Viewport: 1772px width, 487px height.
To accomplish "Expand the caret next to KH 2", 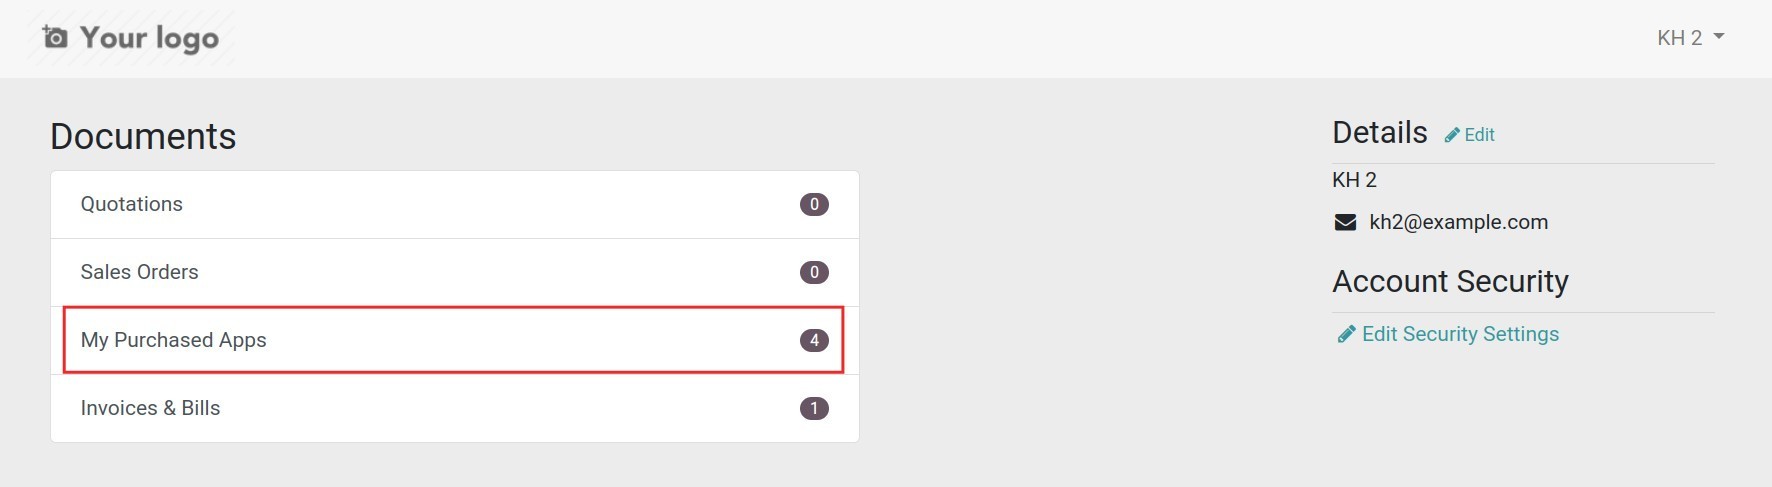I will [1719, 37].
